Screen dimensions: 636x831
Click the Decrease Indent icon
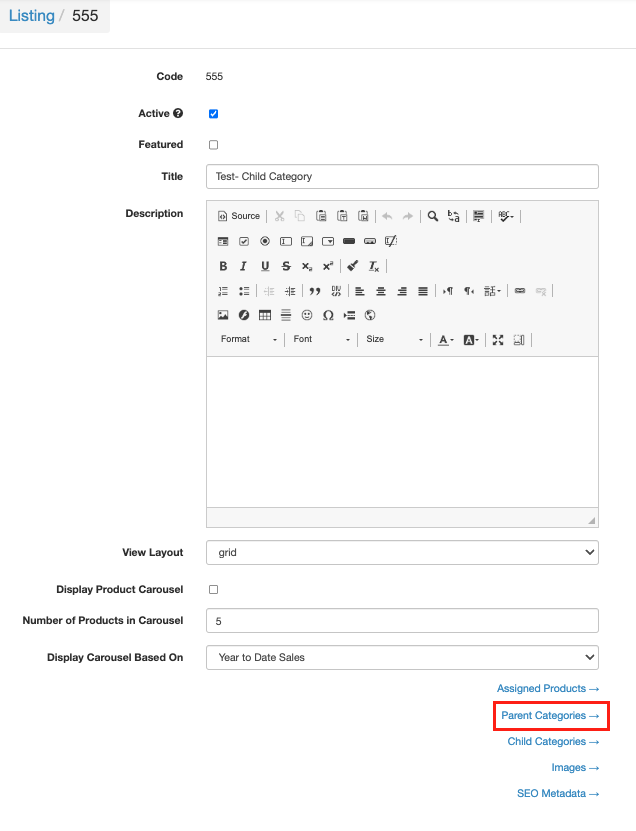pyautogui.click(x=269, y=291)
